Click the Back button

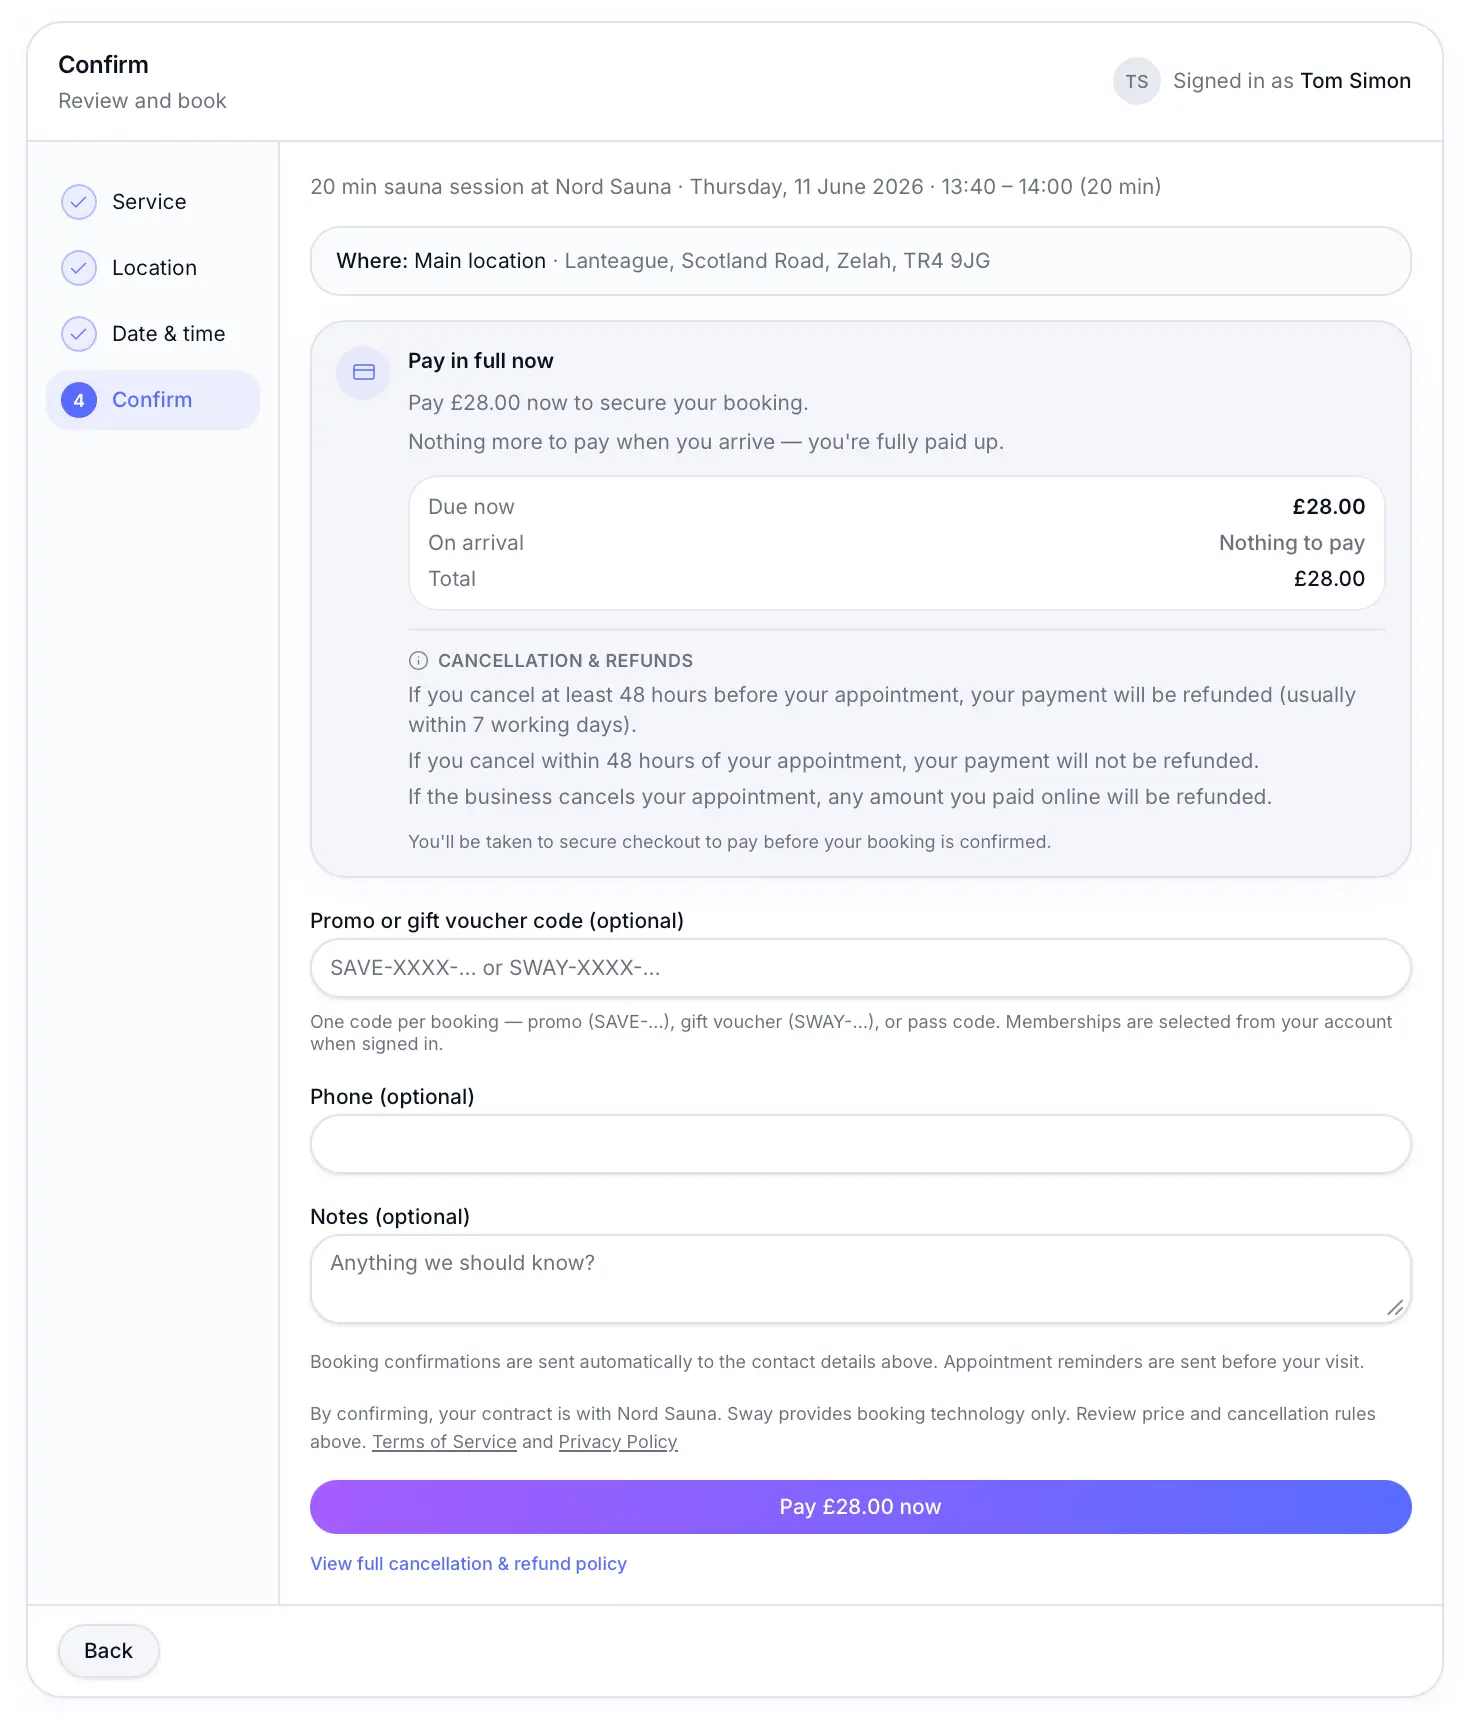coord(108,1651)
